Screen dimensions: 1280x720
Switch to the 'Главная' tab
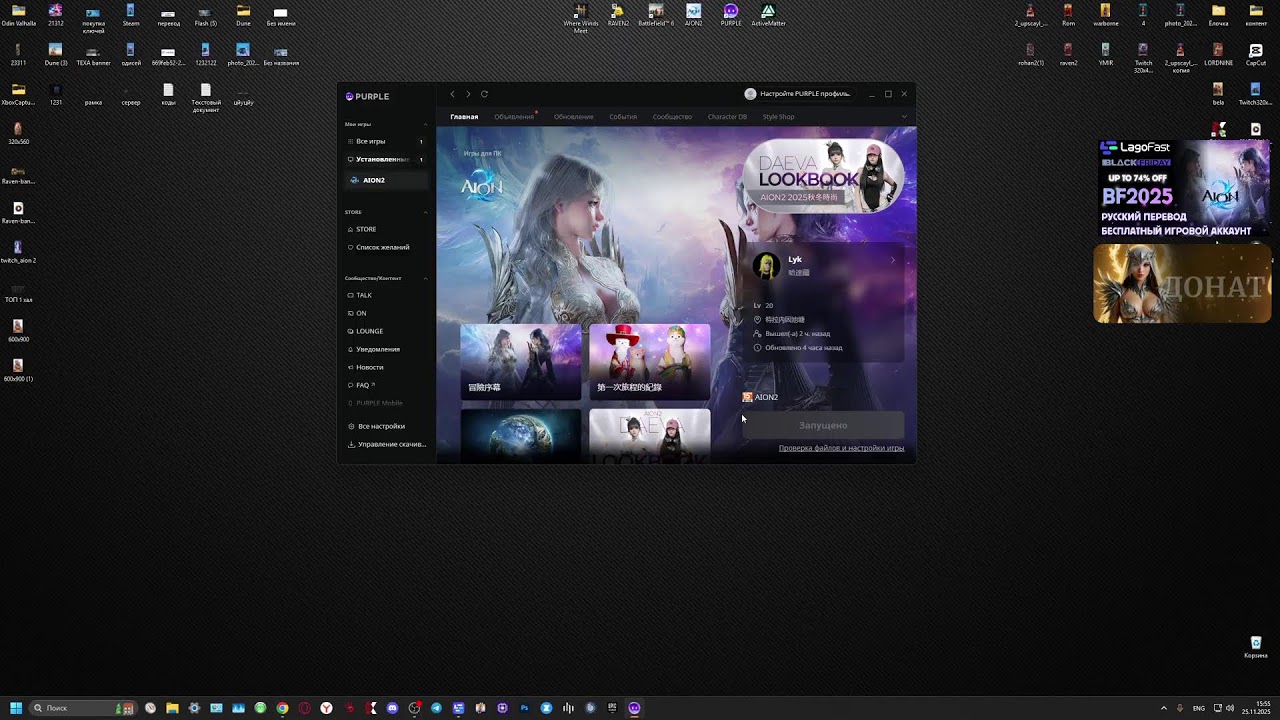(464, 117)
